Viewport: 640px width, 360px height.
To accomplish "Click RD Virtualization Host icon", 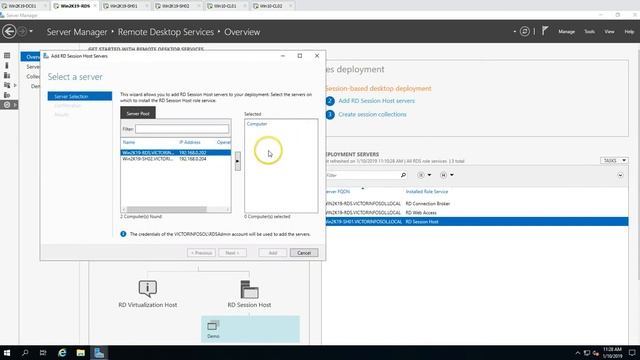I will 147,288.
